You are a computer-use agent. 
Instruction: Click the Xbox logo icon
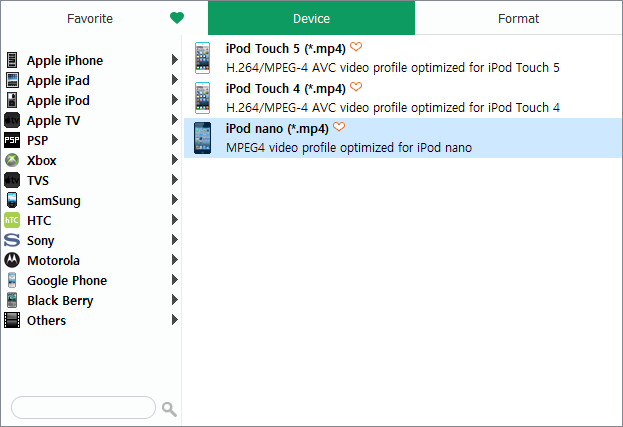12,160
